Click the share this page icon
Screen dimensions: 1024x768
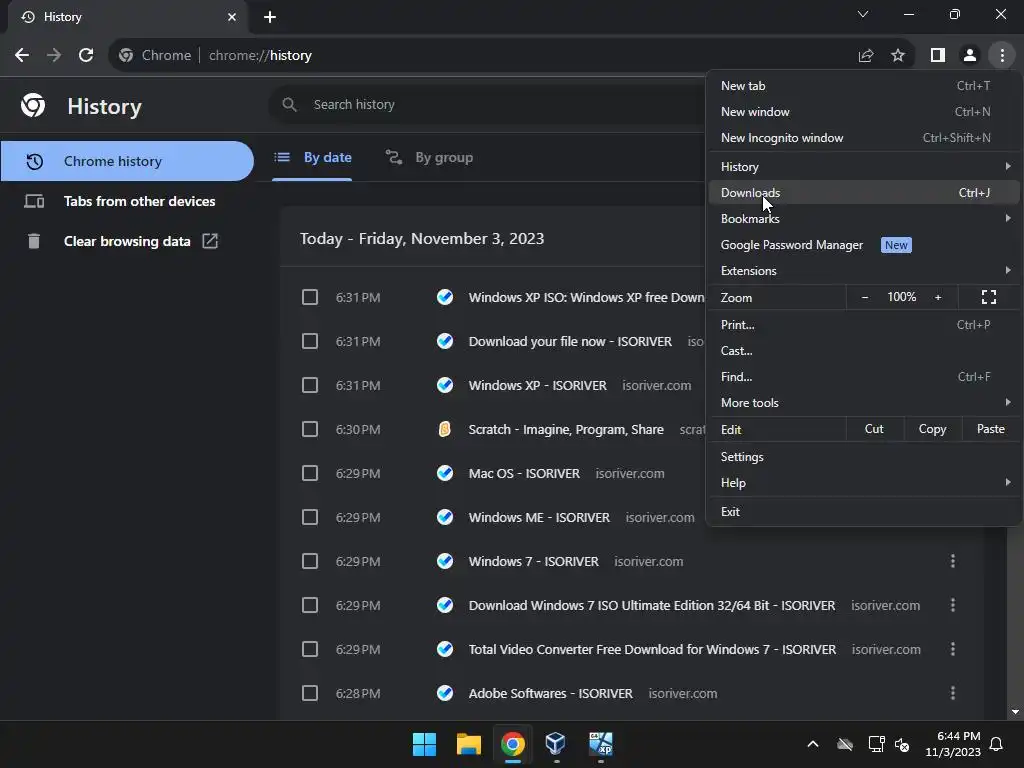(866, 56)
